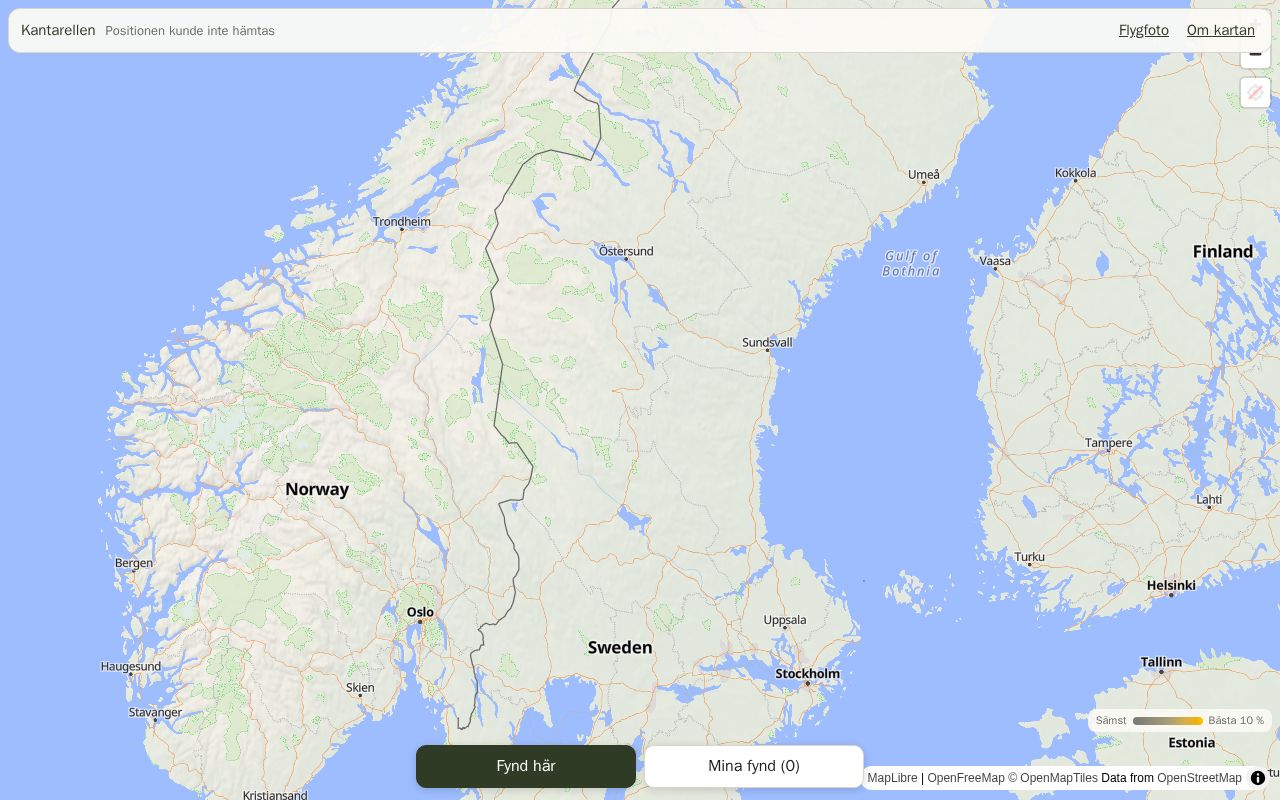This screenshot has height=800, width=1280.
Task: Click the Stockholm label on the map
Action: point(807,673)
